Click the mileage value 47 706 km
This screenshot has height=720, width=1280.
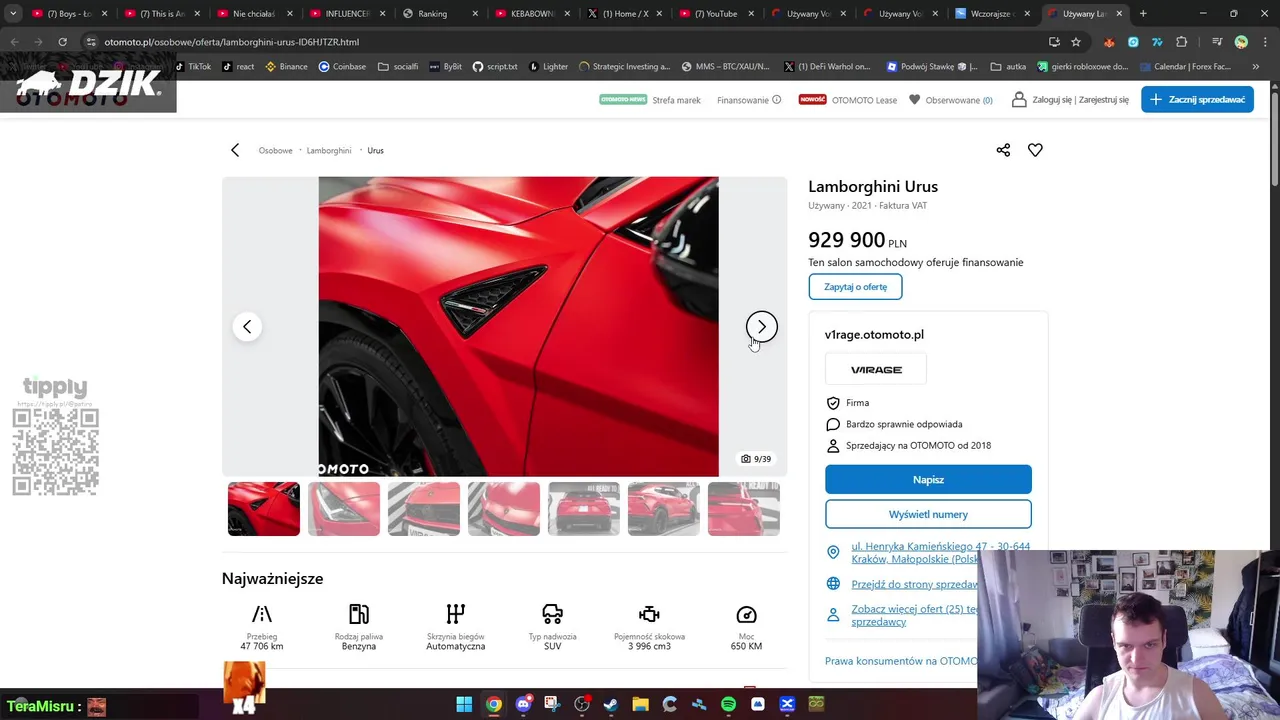(x=262, y=646)
